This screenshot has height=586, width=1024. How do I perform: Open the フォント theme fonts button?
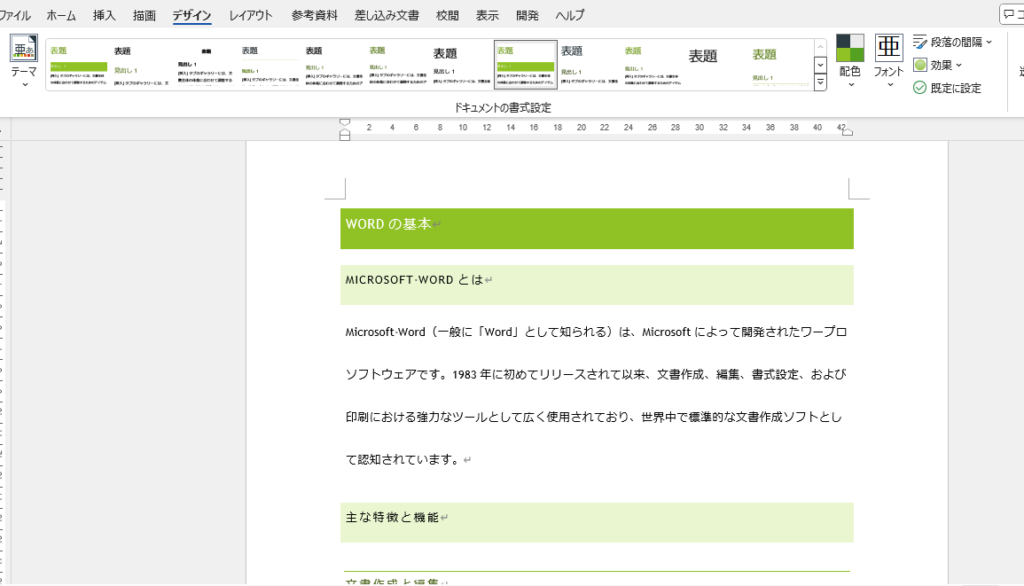pyautogui.click(x=888, y=61)
